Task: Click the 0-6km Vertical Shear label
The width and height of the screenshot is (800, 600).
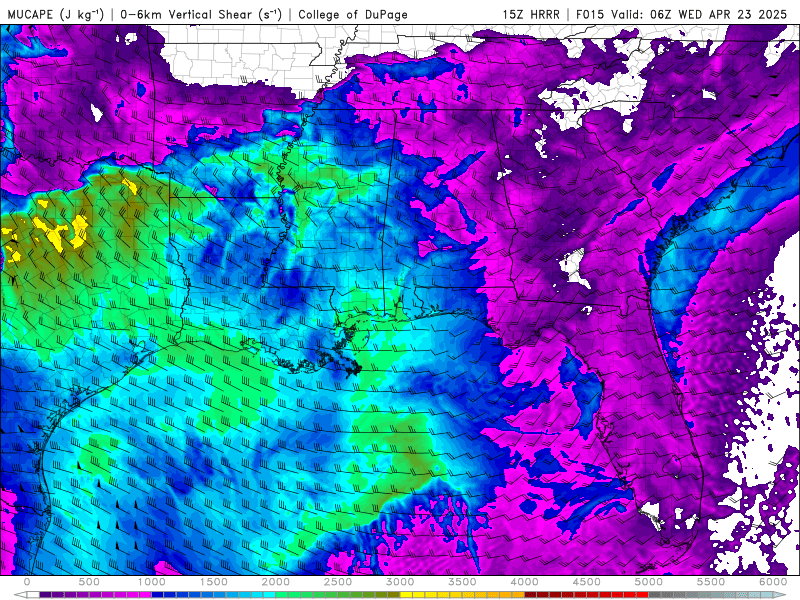Action: (201, 14)
